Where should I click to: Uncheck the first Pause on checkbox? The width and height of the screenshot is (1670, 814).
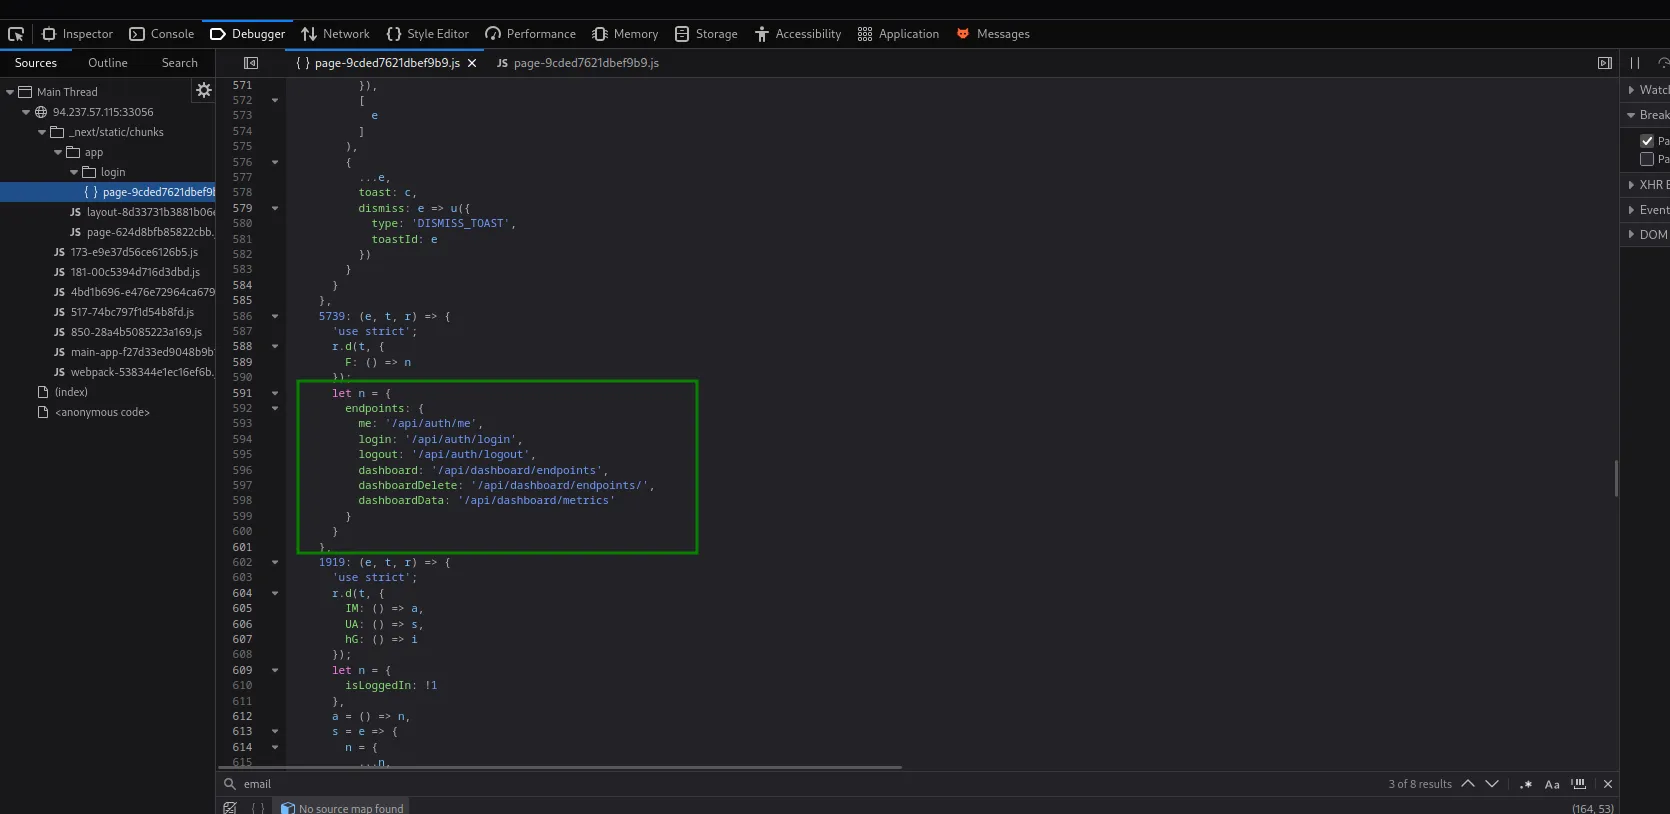(1647, 141)
